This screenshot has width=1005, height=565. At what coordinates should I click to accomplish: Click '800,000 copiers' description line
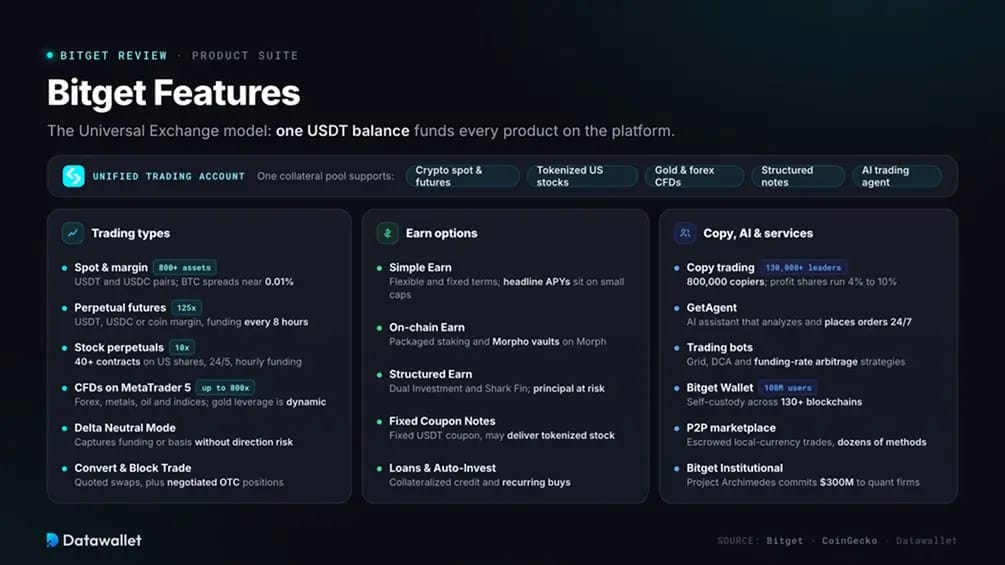click(792, 282)
